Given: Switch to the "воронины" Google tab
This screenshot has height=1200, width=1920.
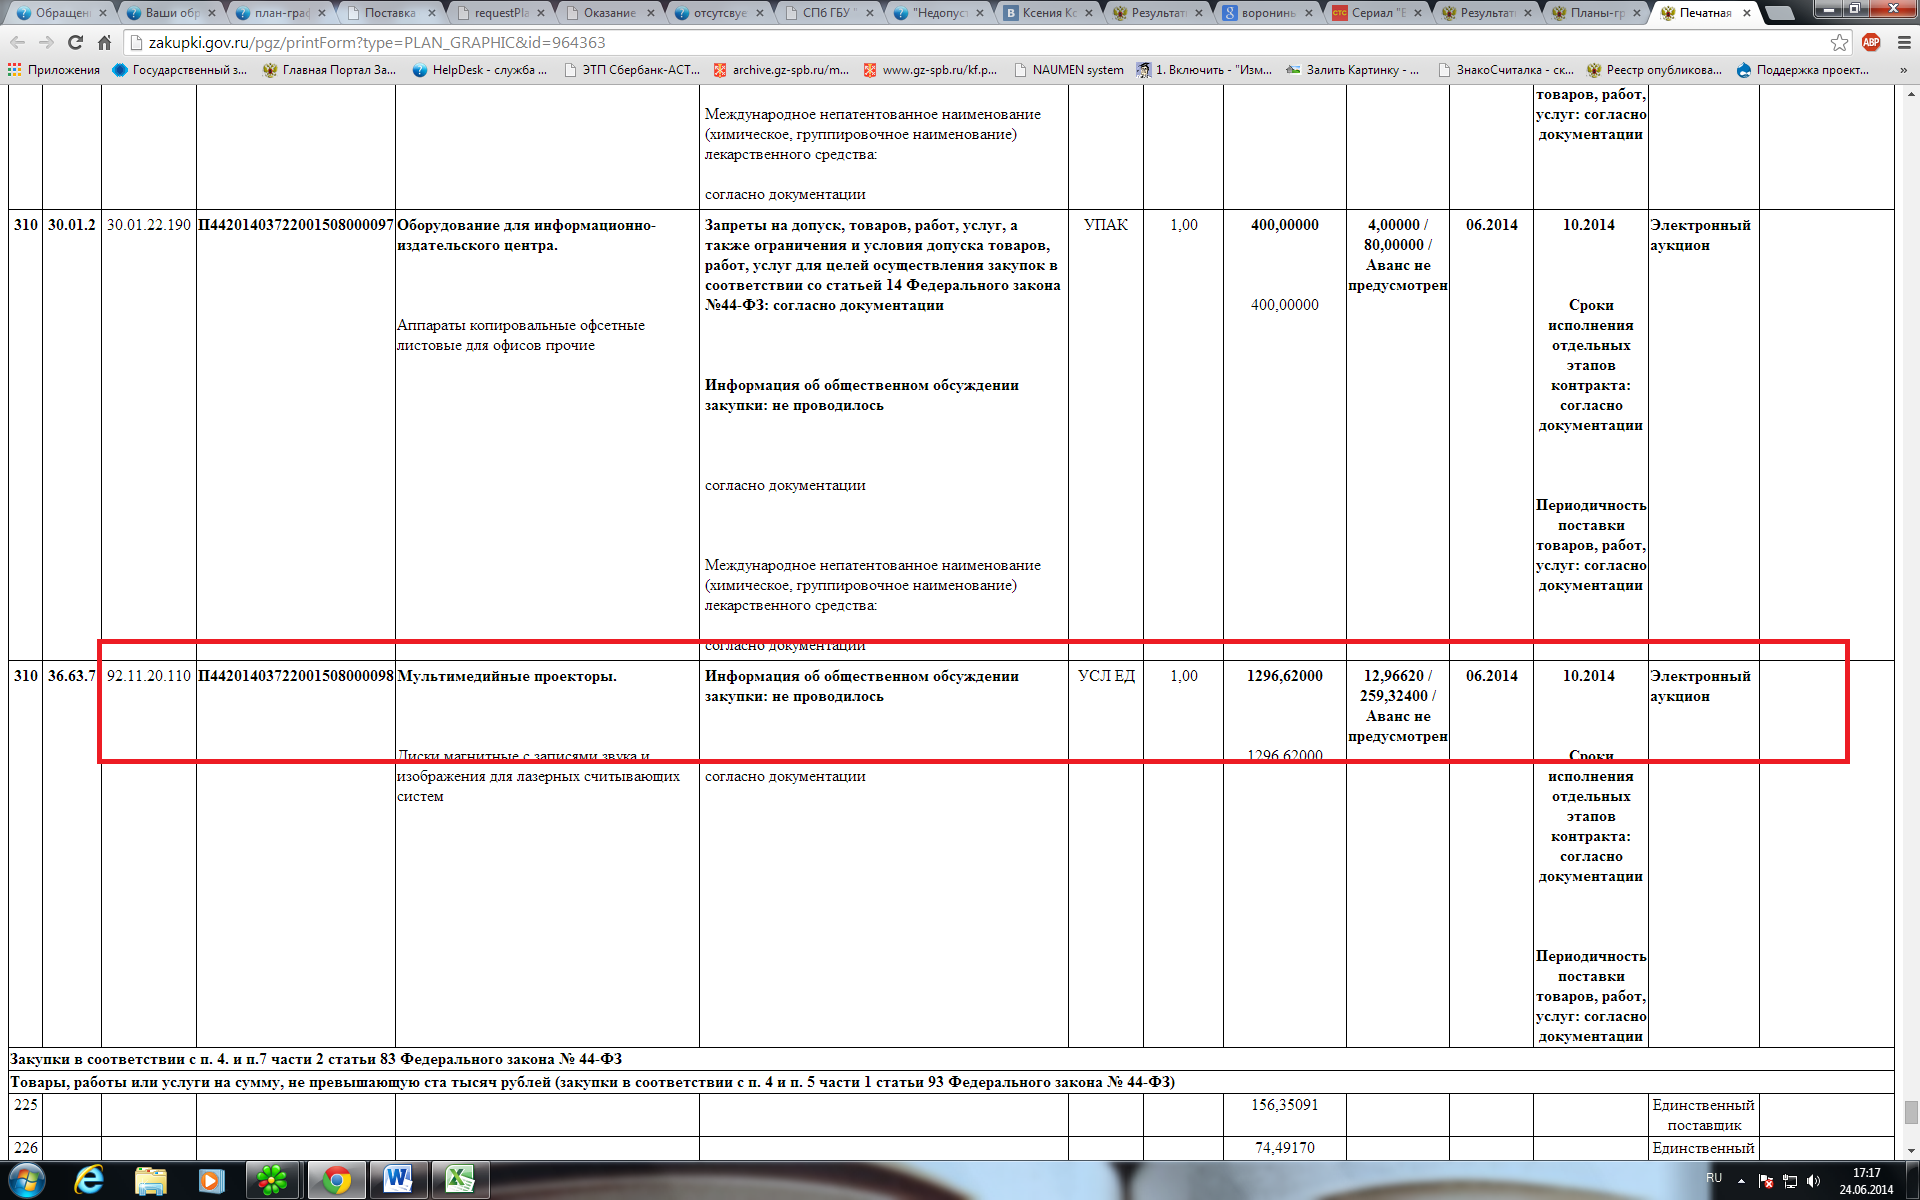Looking at the screenshot, I should [1266, 13].
